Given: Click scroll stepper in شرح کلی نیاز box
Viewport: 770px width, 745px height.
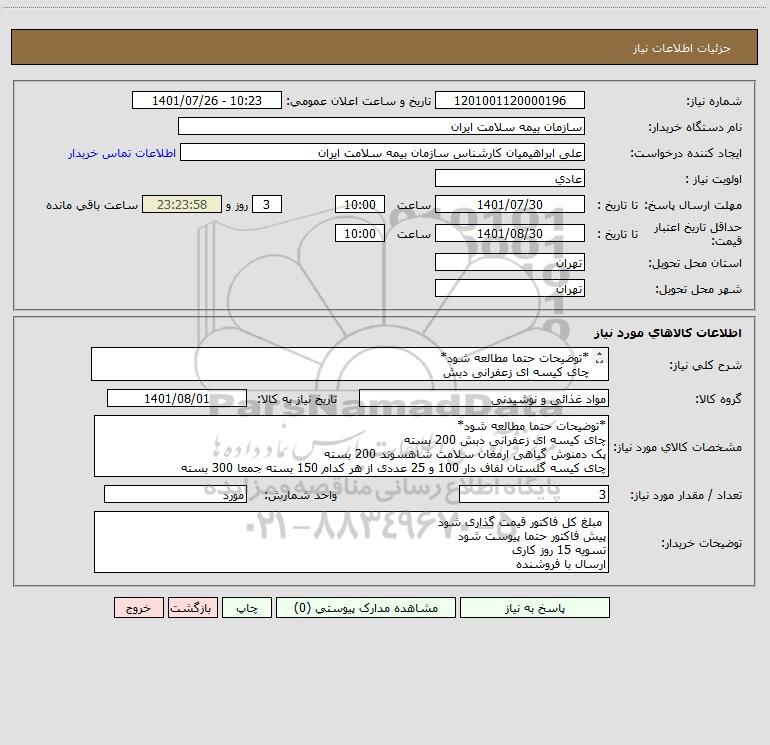Looking at the screenshot, I should click(599, 358).
